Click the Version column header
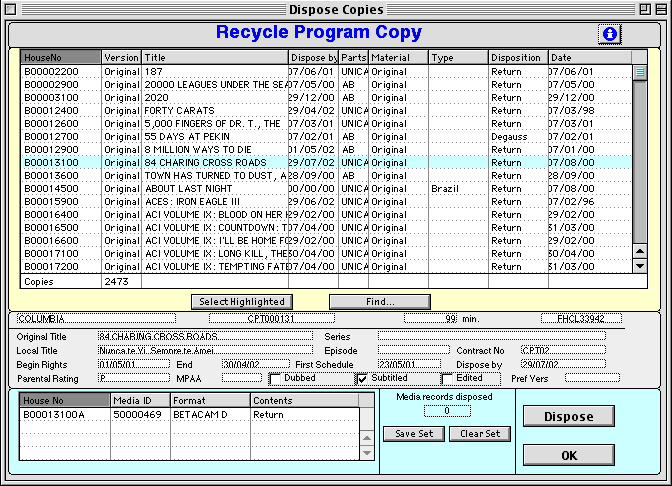The height and width of the screenshot is (486, 672). pyautogui.click(x=121, y=57)
